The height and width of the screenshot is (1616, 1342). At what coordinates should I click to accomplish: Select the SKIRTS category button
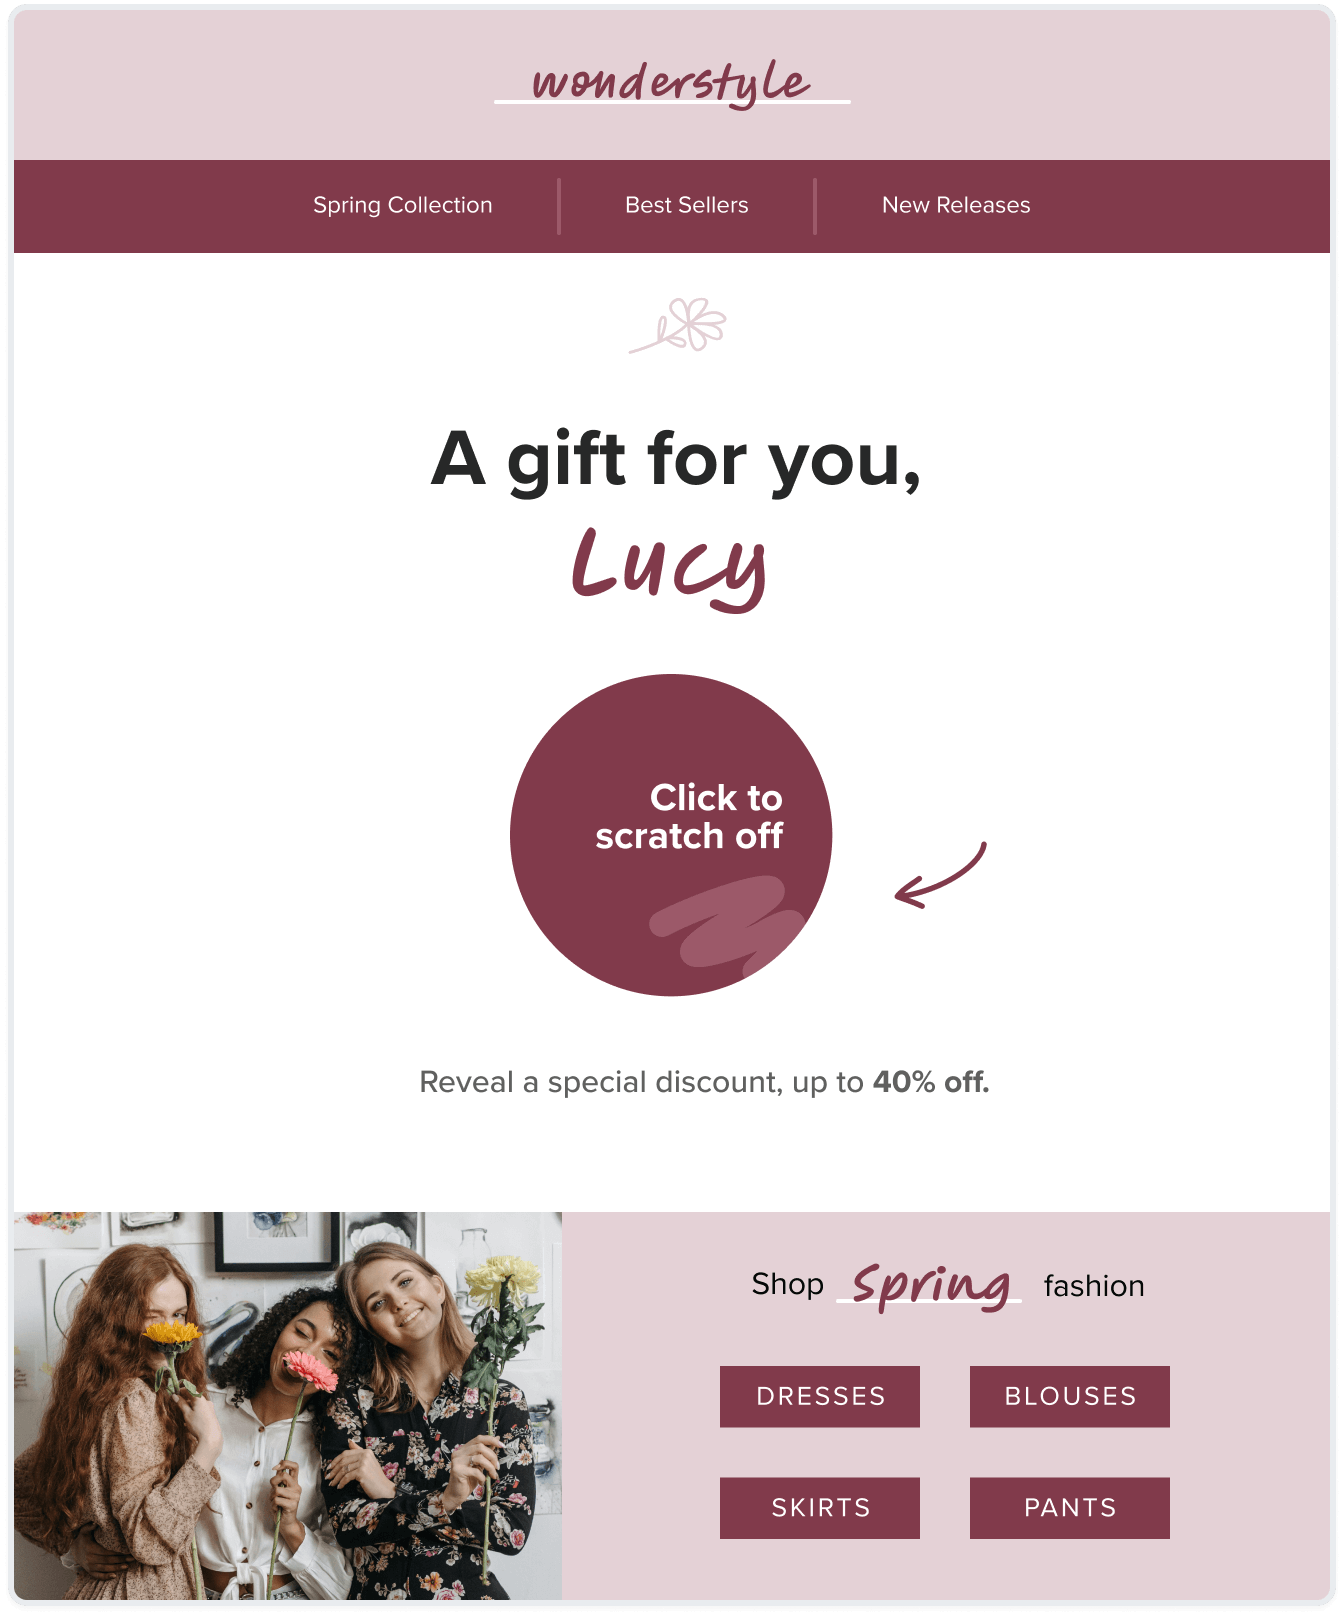coord(820,1508)
